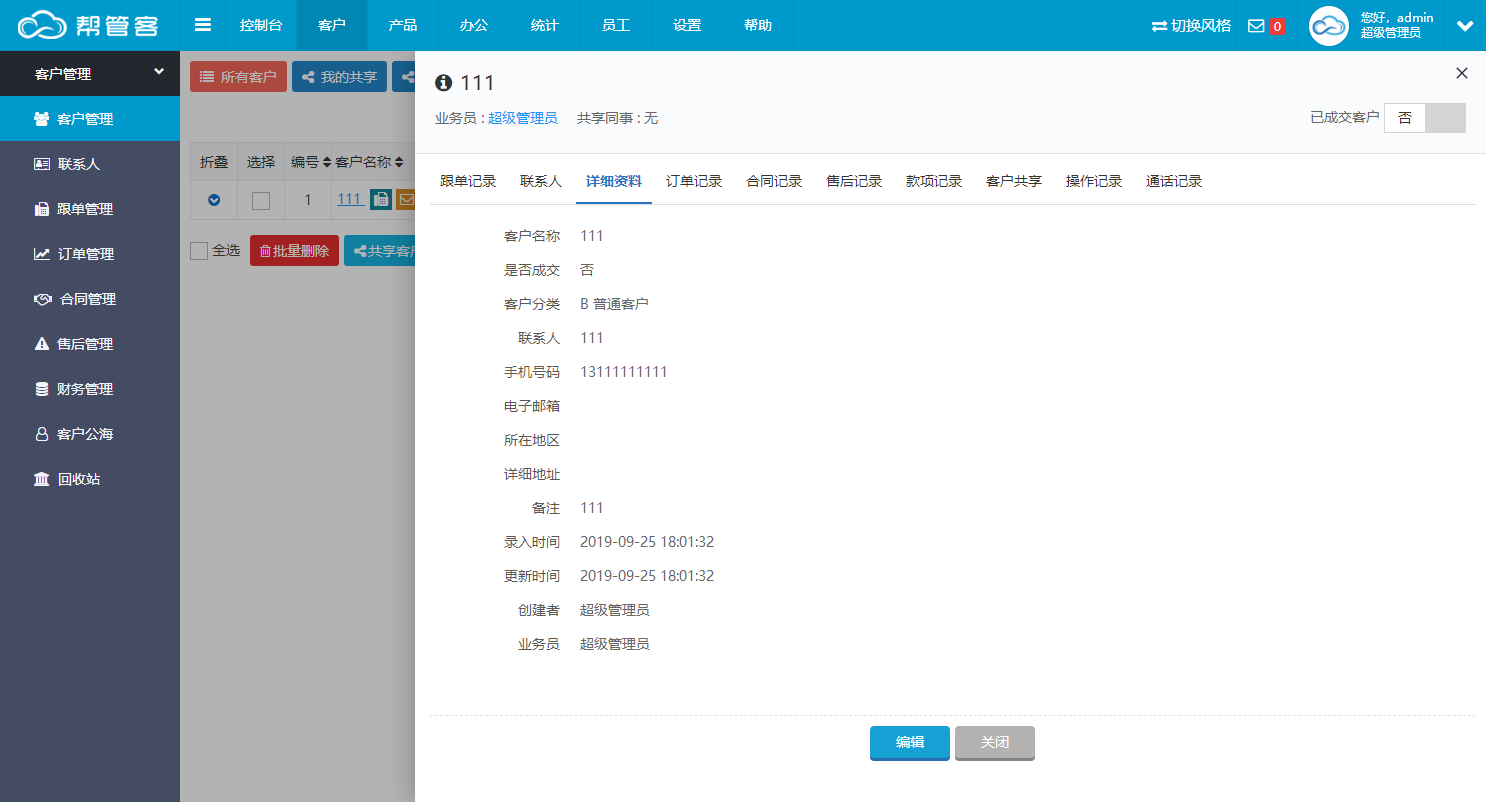Open 跟单管理 in the sidebar

click(x=90, y=209)
